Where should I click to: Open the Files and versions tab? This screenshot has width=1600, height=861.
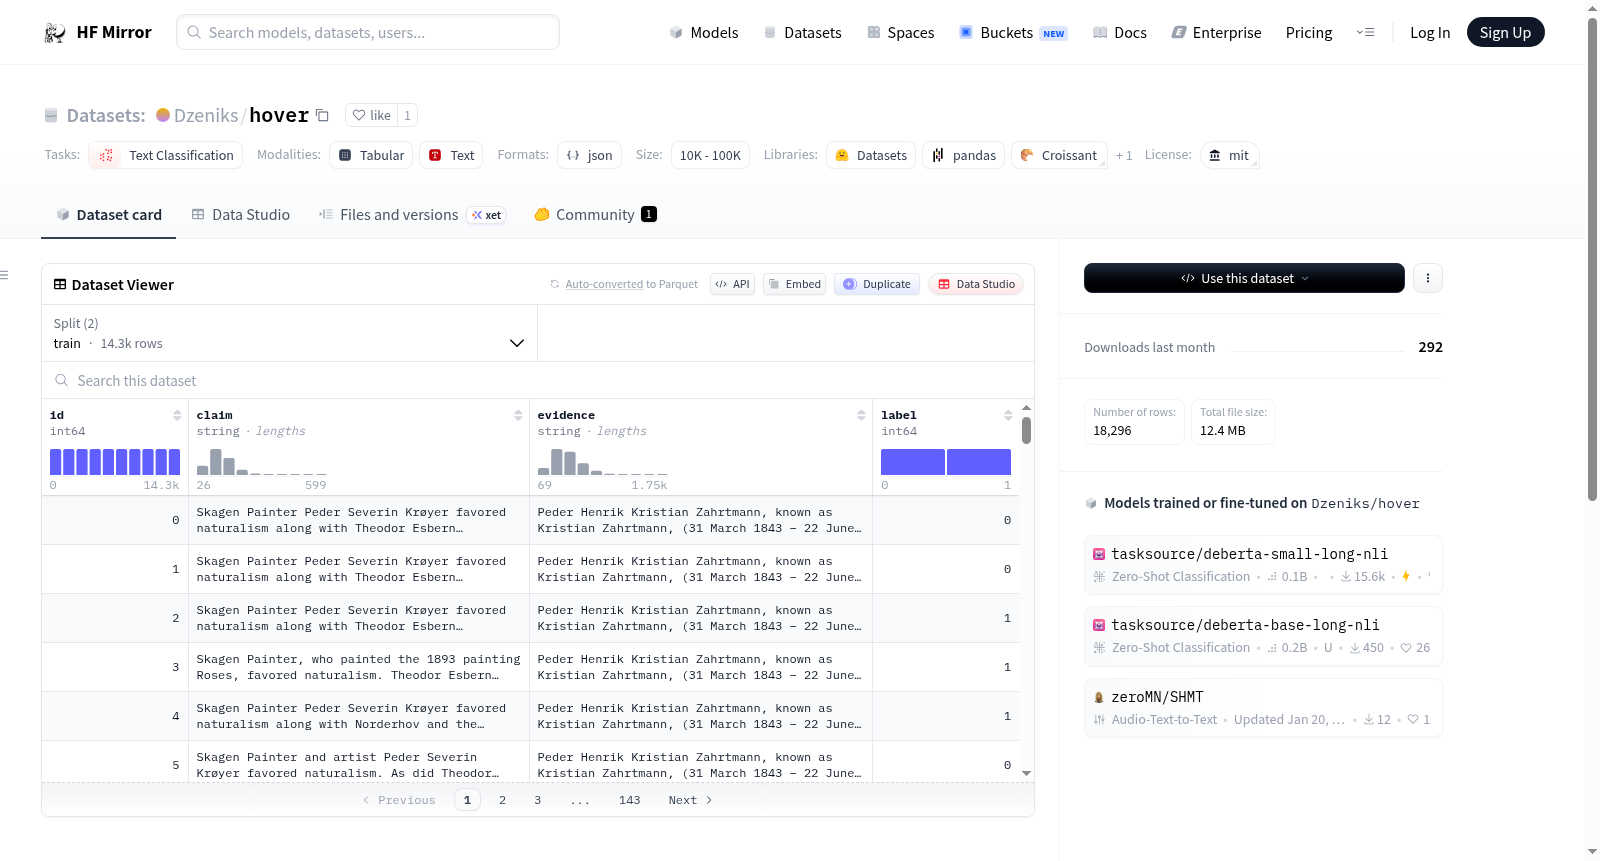pyautogui.click(x=412, y=214)
